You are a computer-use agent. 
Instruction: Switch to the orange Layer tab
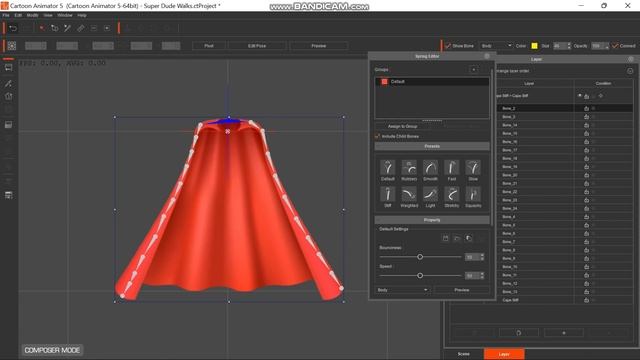pos(504,354)
